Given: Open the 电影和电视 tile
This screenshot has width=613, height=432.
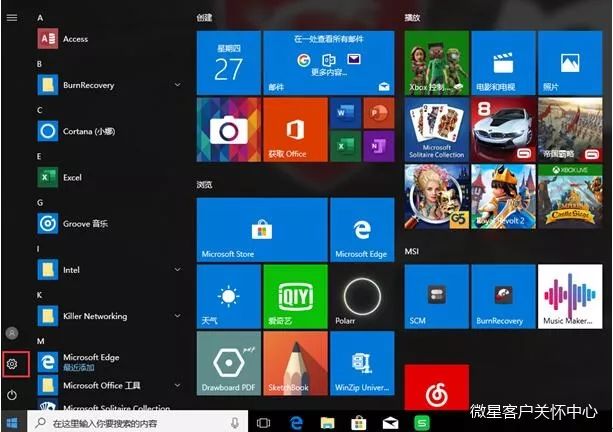Looking at the screenshot, I should coord(504,63).
